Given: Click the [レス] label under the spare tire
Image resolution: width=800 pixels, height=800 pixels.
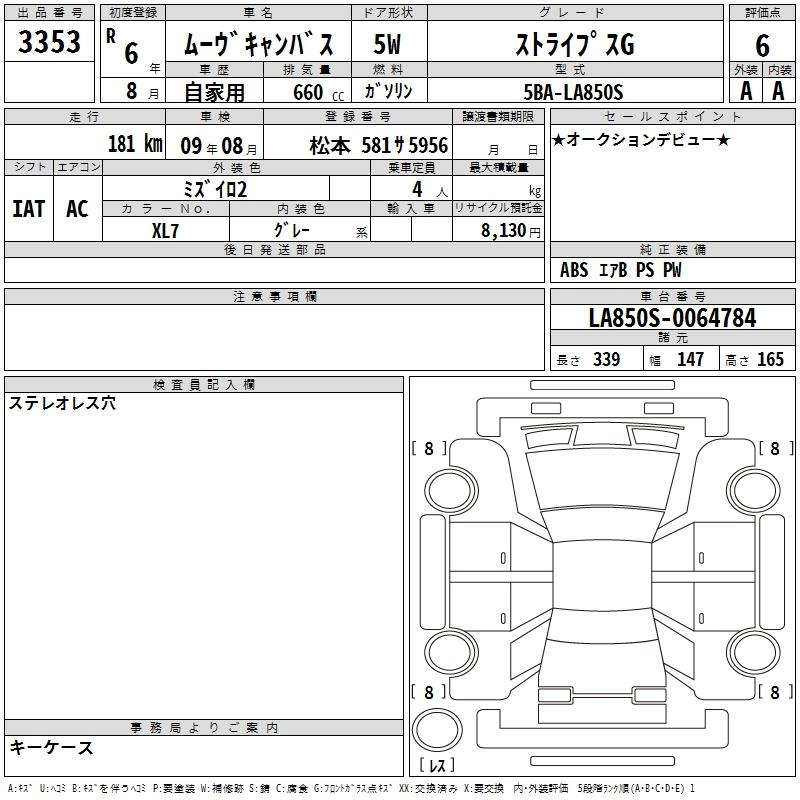Looking at the screenshot, I should tap(436, 766).
